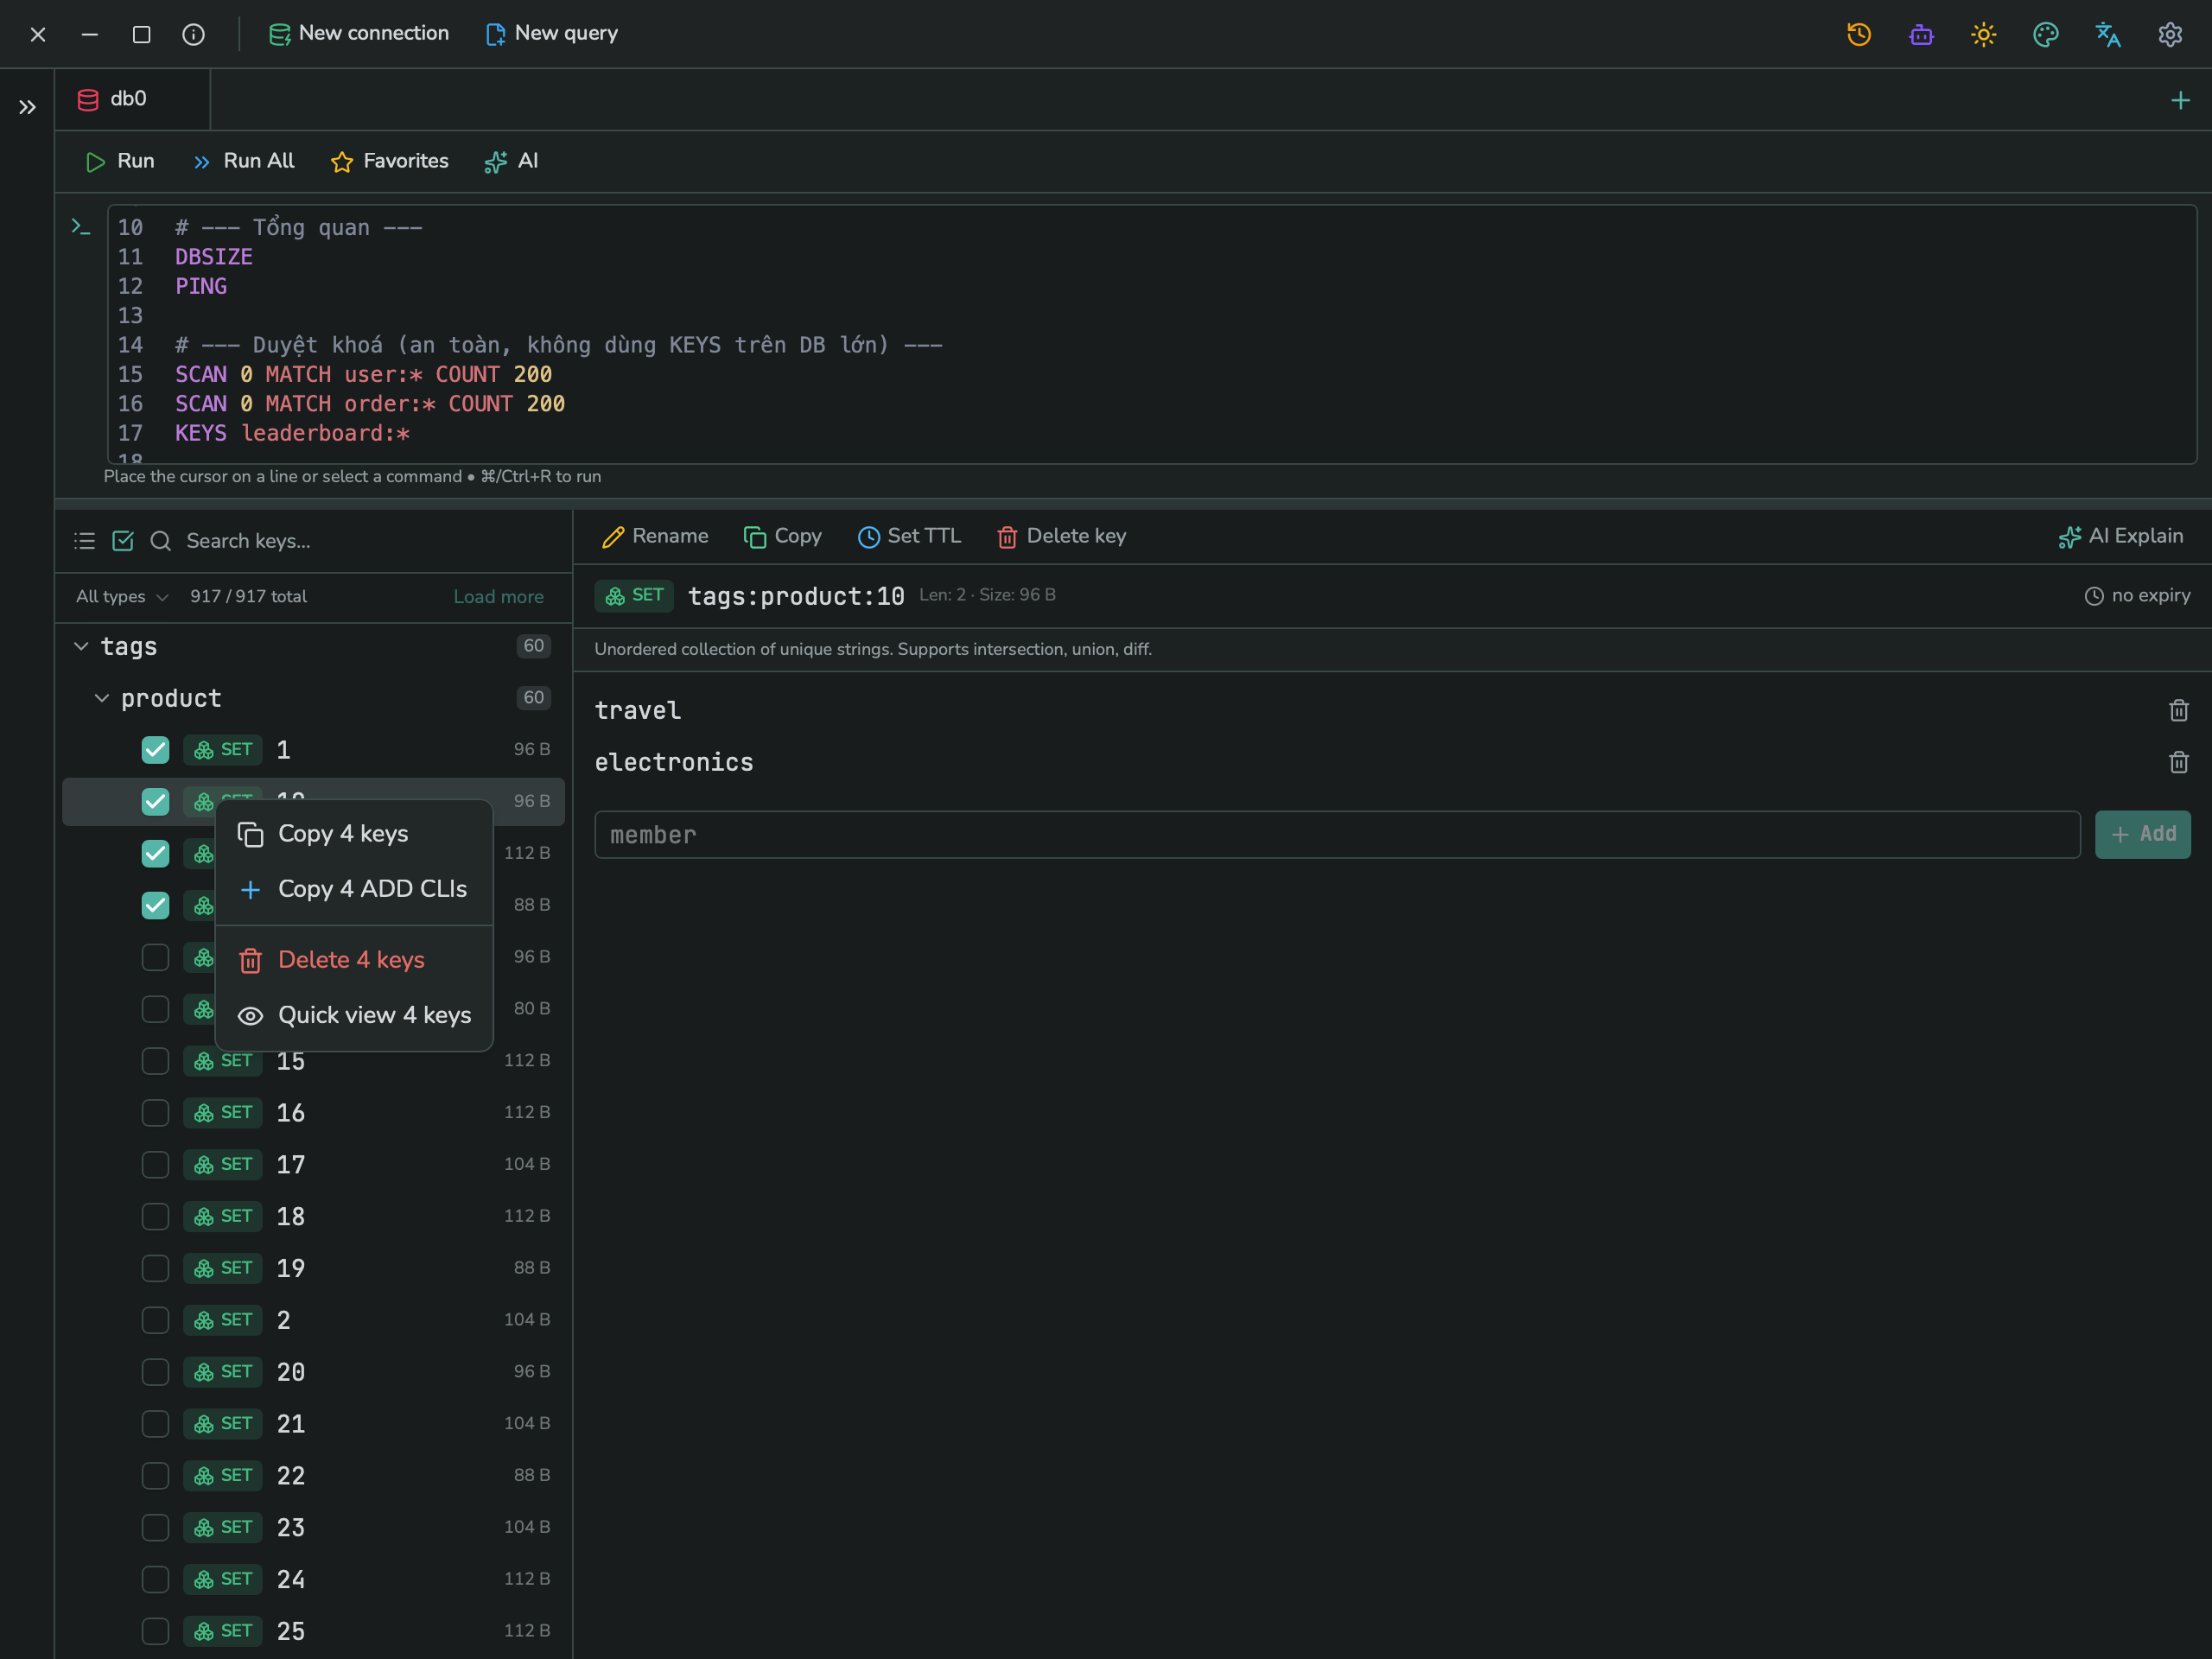This screenshot has width=2212, height=1659.
Task: Place cursor on KEYS leaderboard:* line
Action: (292, 433)
